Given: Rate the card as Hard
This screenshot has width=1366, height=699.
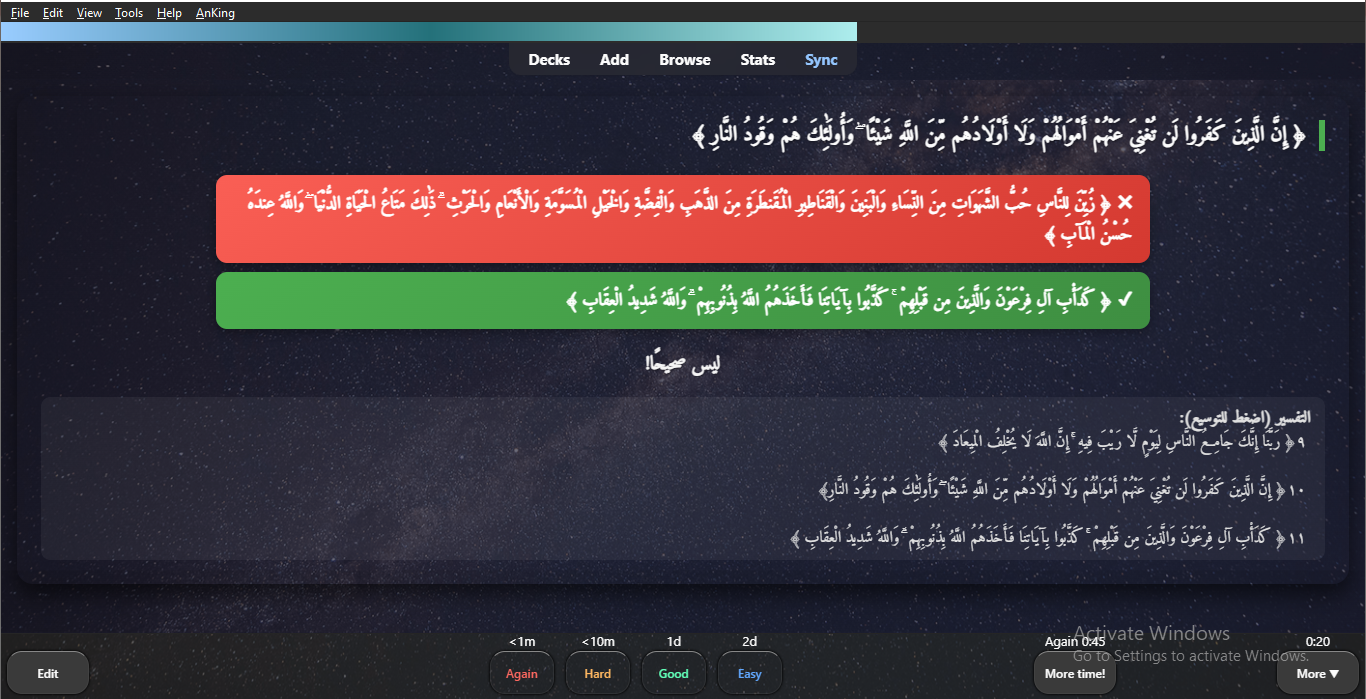Looking at the screenshot, I should click(598, 673).
